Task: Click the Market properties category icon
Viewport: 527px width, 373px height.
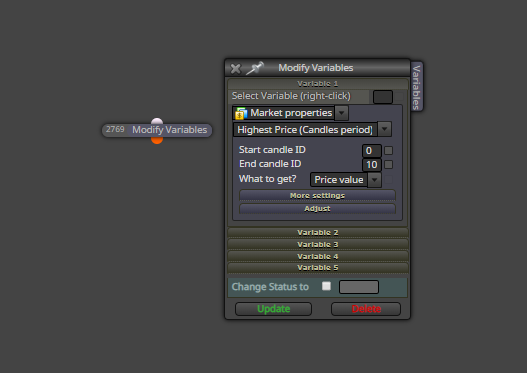Action: pos(241,113)
